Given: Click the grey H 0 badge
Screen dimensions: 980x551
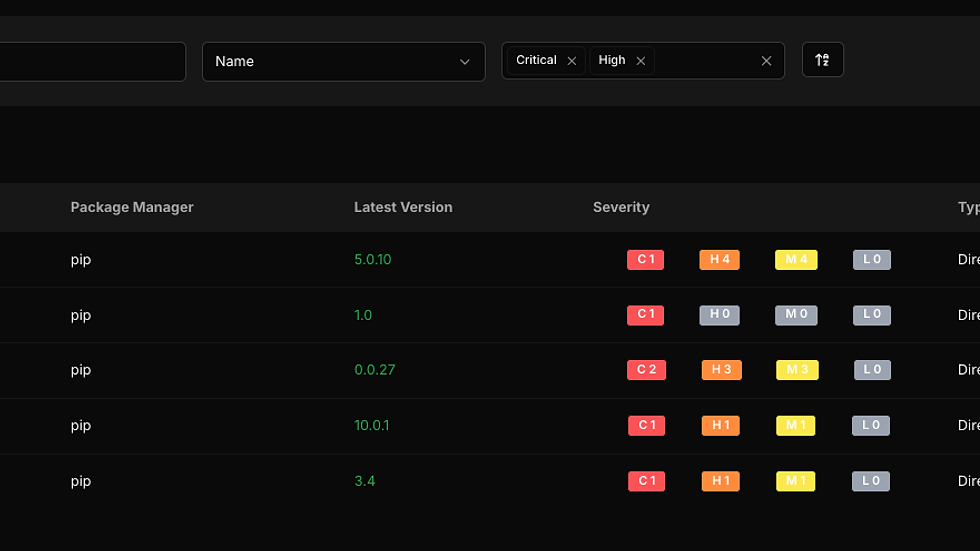Looking at the screenshot, I should [x=719, y=315].
